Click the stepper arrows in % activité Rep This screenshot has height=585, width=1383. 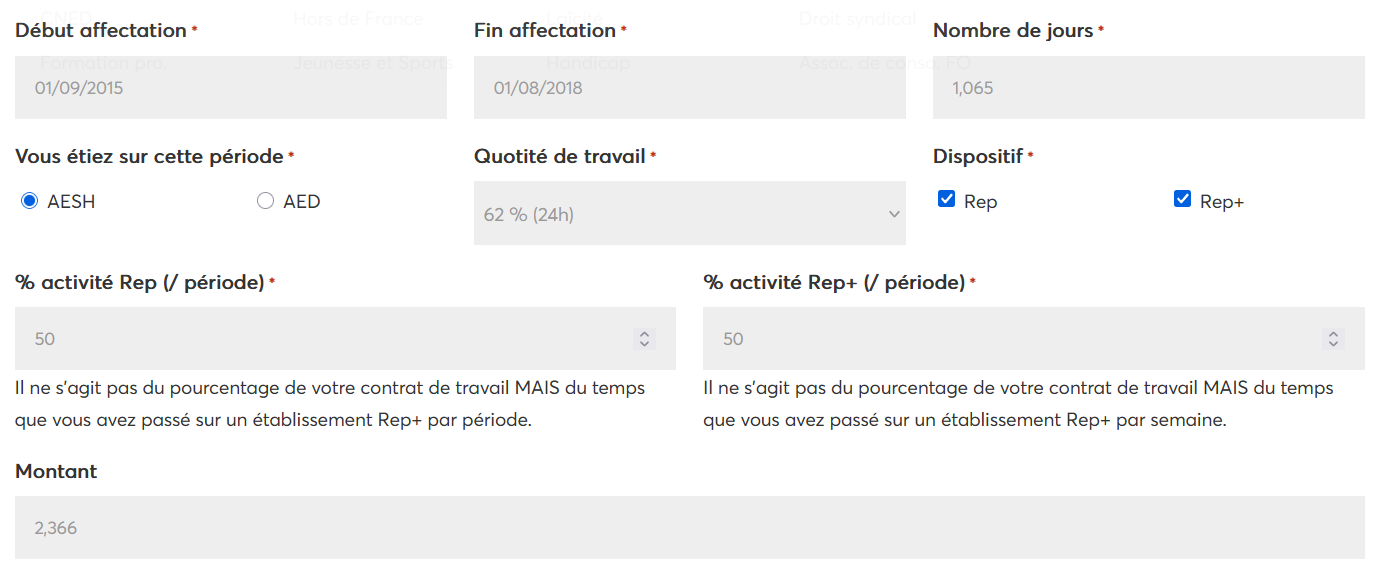(x=645, y=339)
